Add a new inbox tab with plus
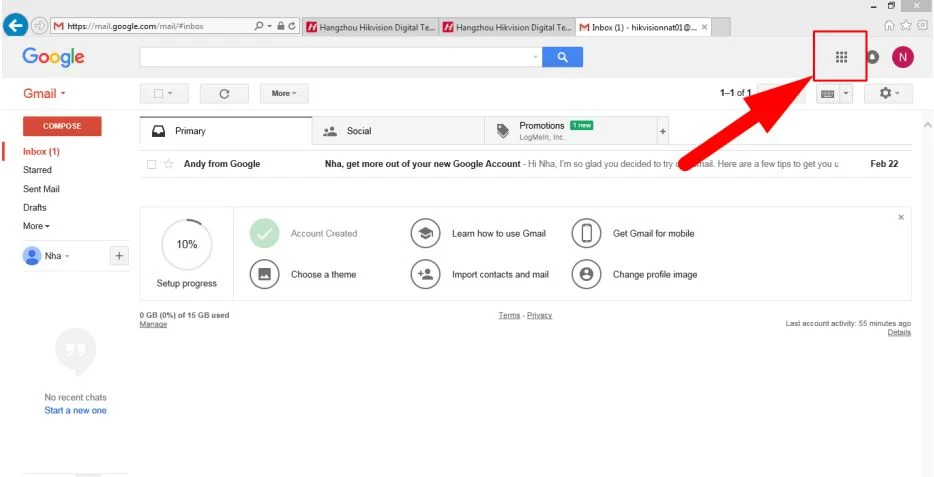 pyautogui.click(x=662, y=132)
